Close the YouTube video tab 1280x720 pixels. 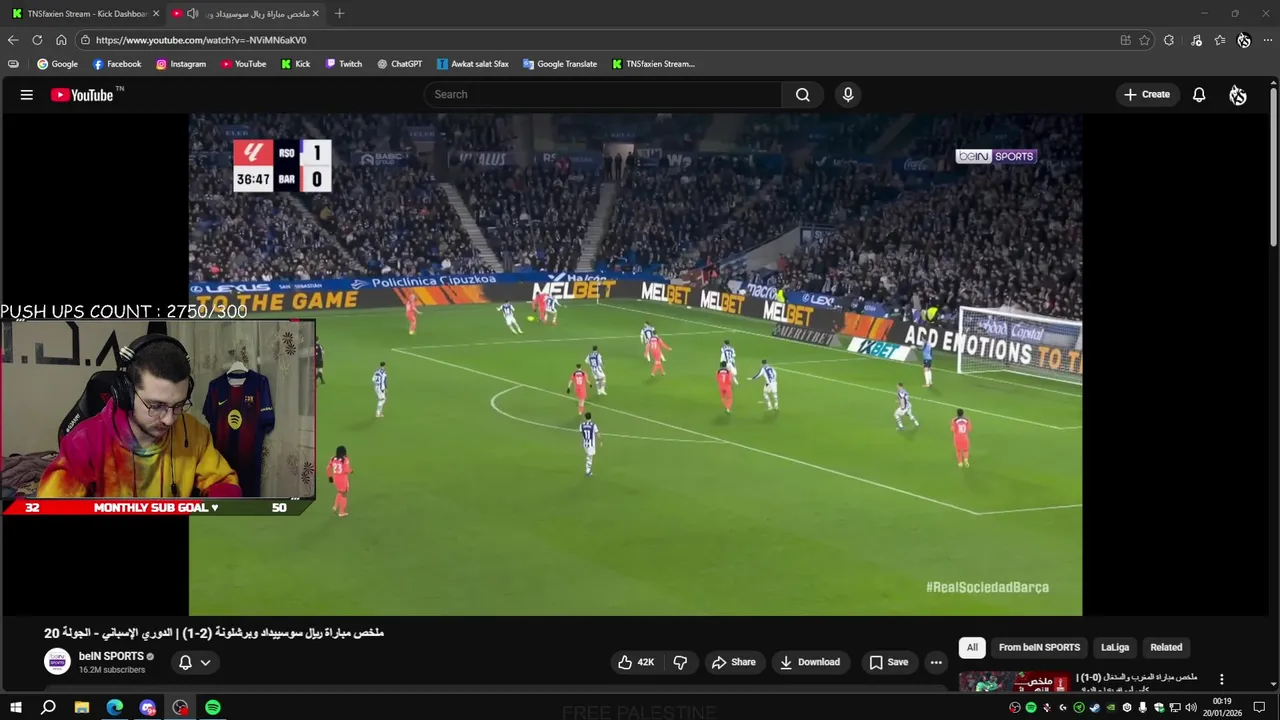point(316,13)
